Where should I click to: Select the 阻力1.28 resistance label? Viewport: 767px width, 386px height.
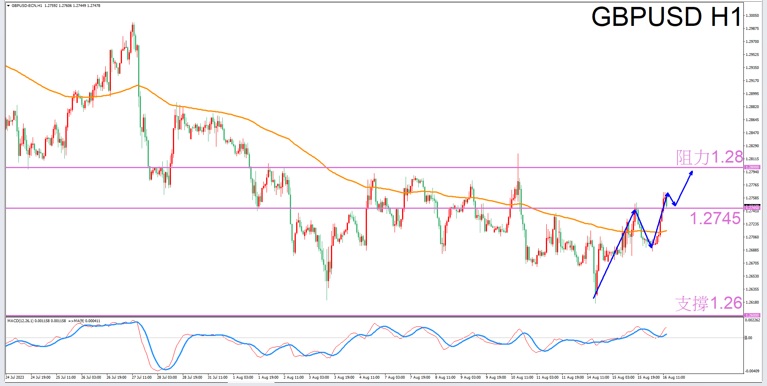pos(709,157)
